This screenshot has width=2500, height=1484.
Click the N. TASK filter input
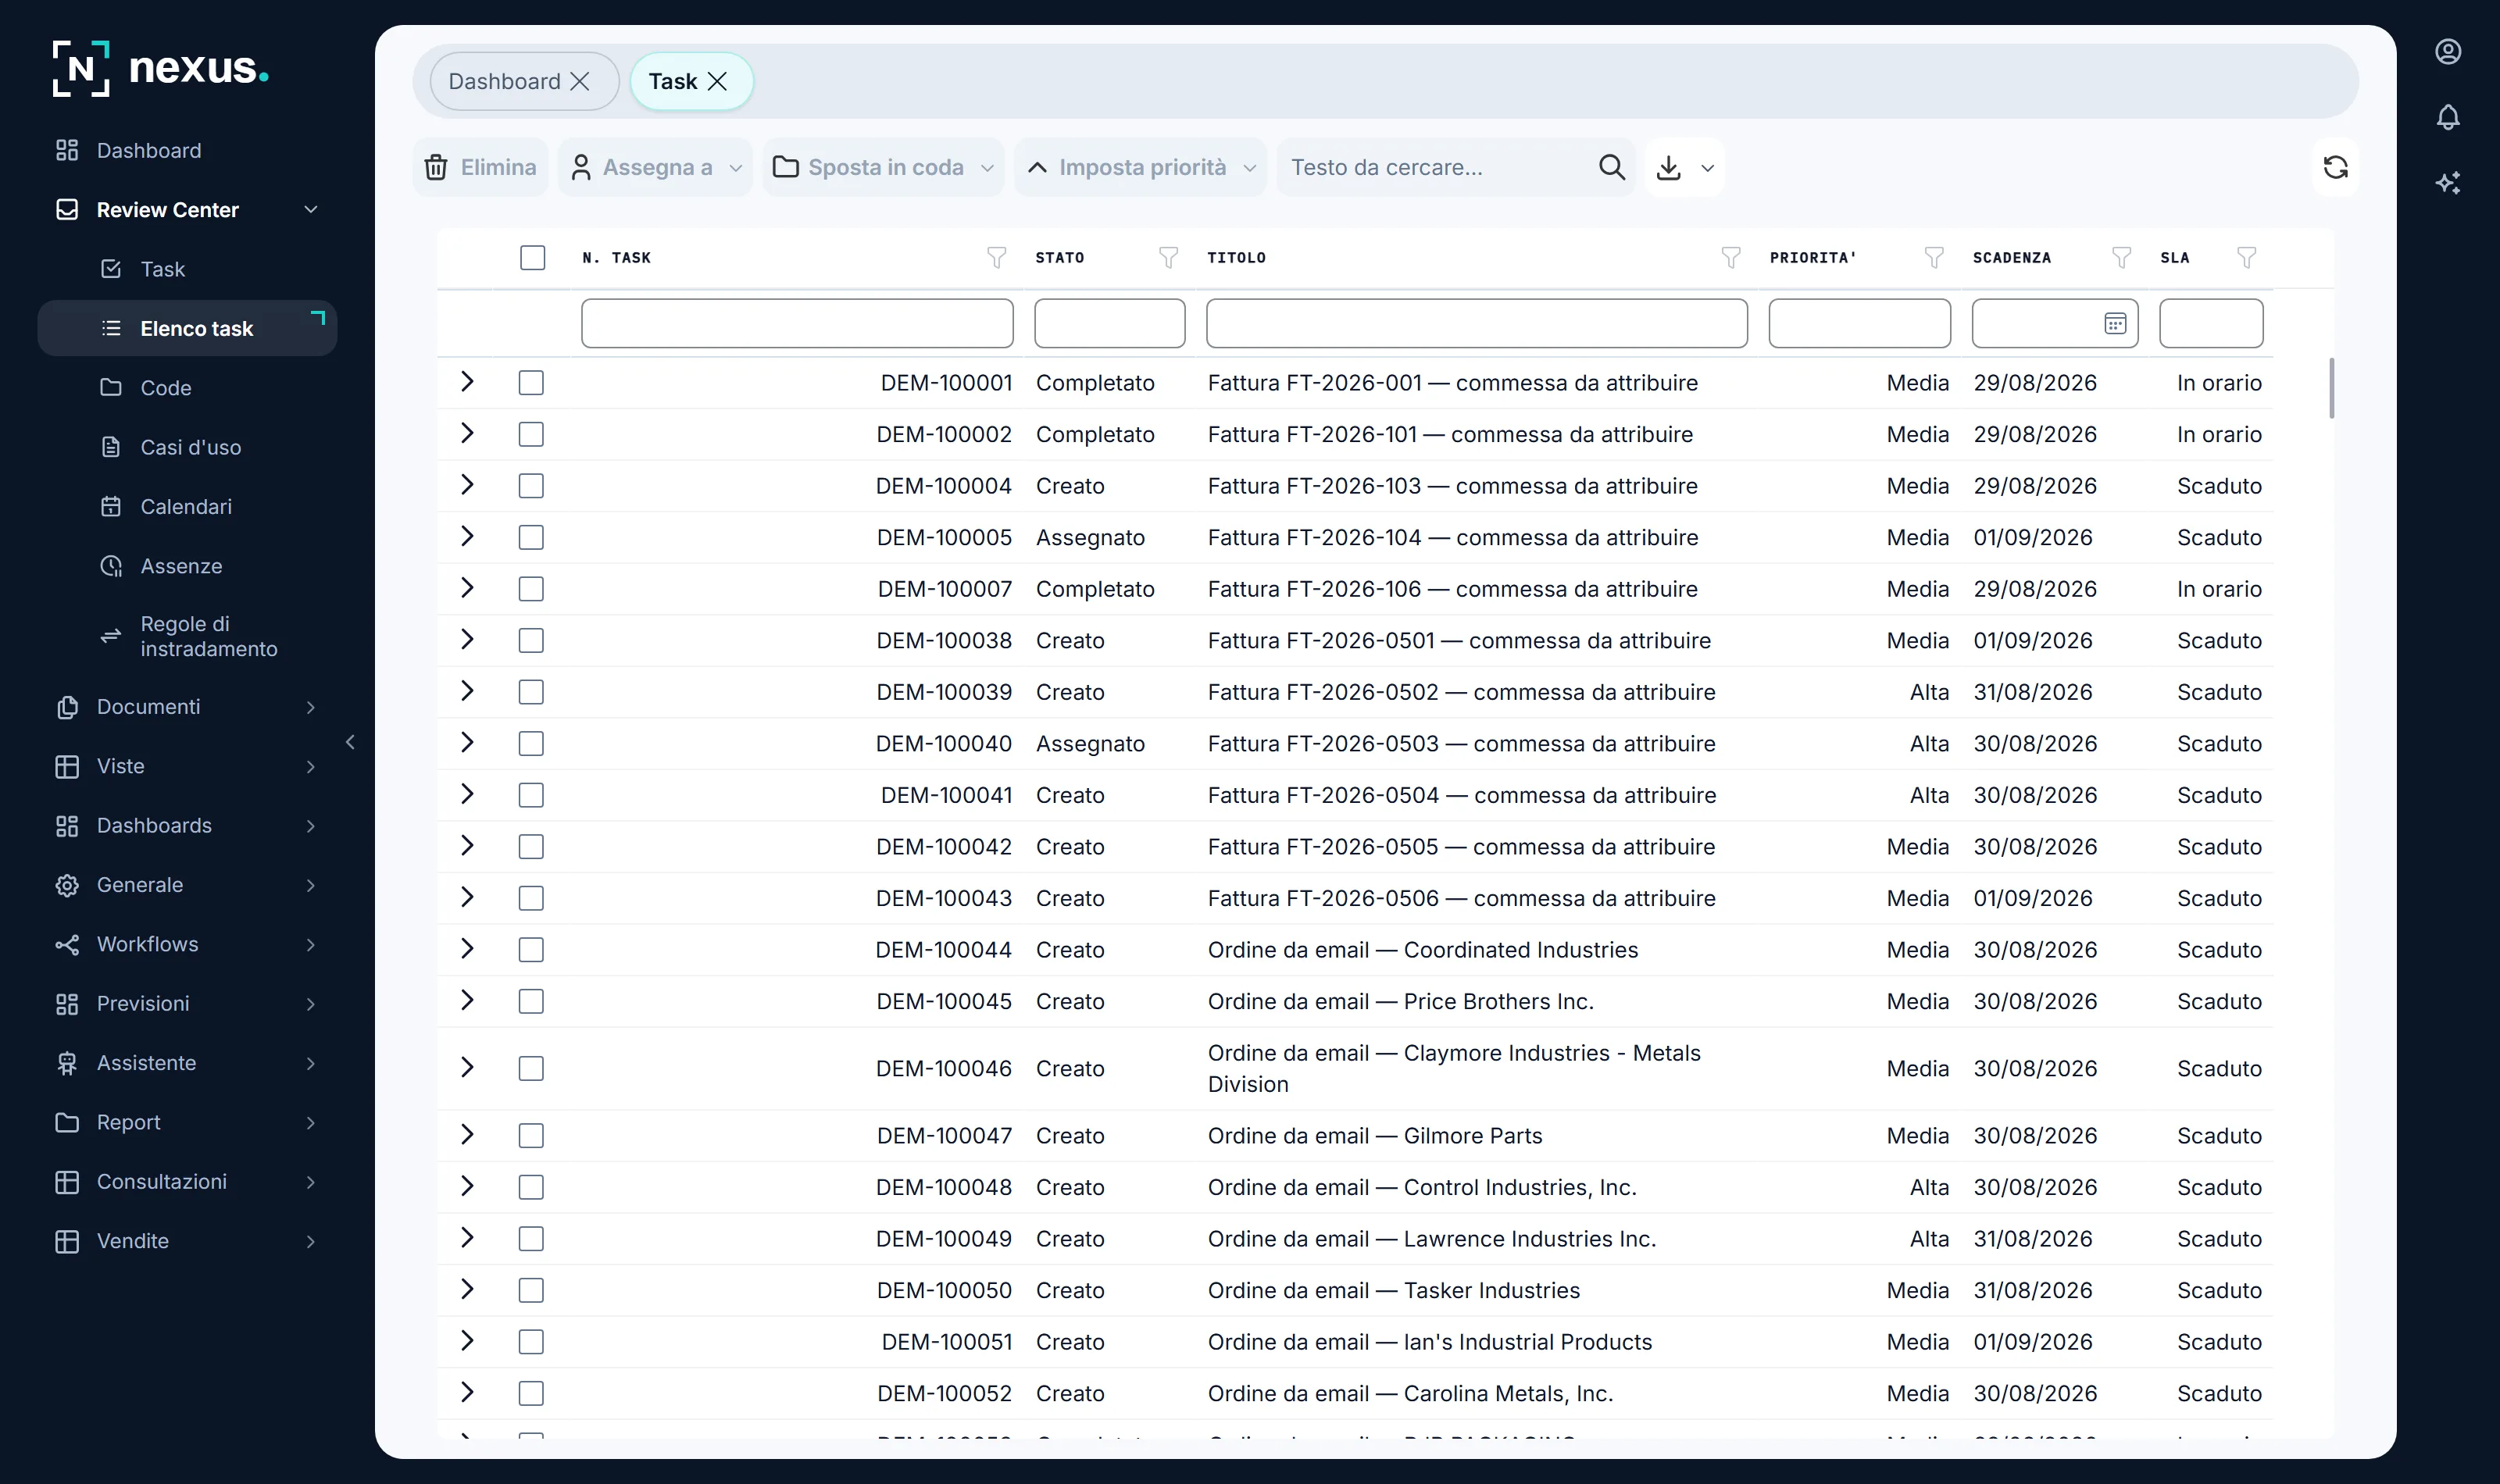[x=797, y=323]
